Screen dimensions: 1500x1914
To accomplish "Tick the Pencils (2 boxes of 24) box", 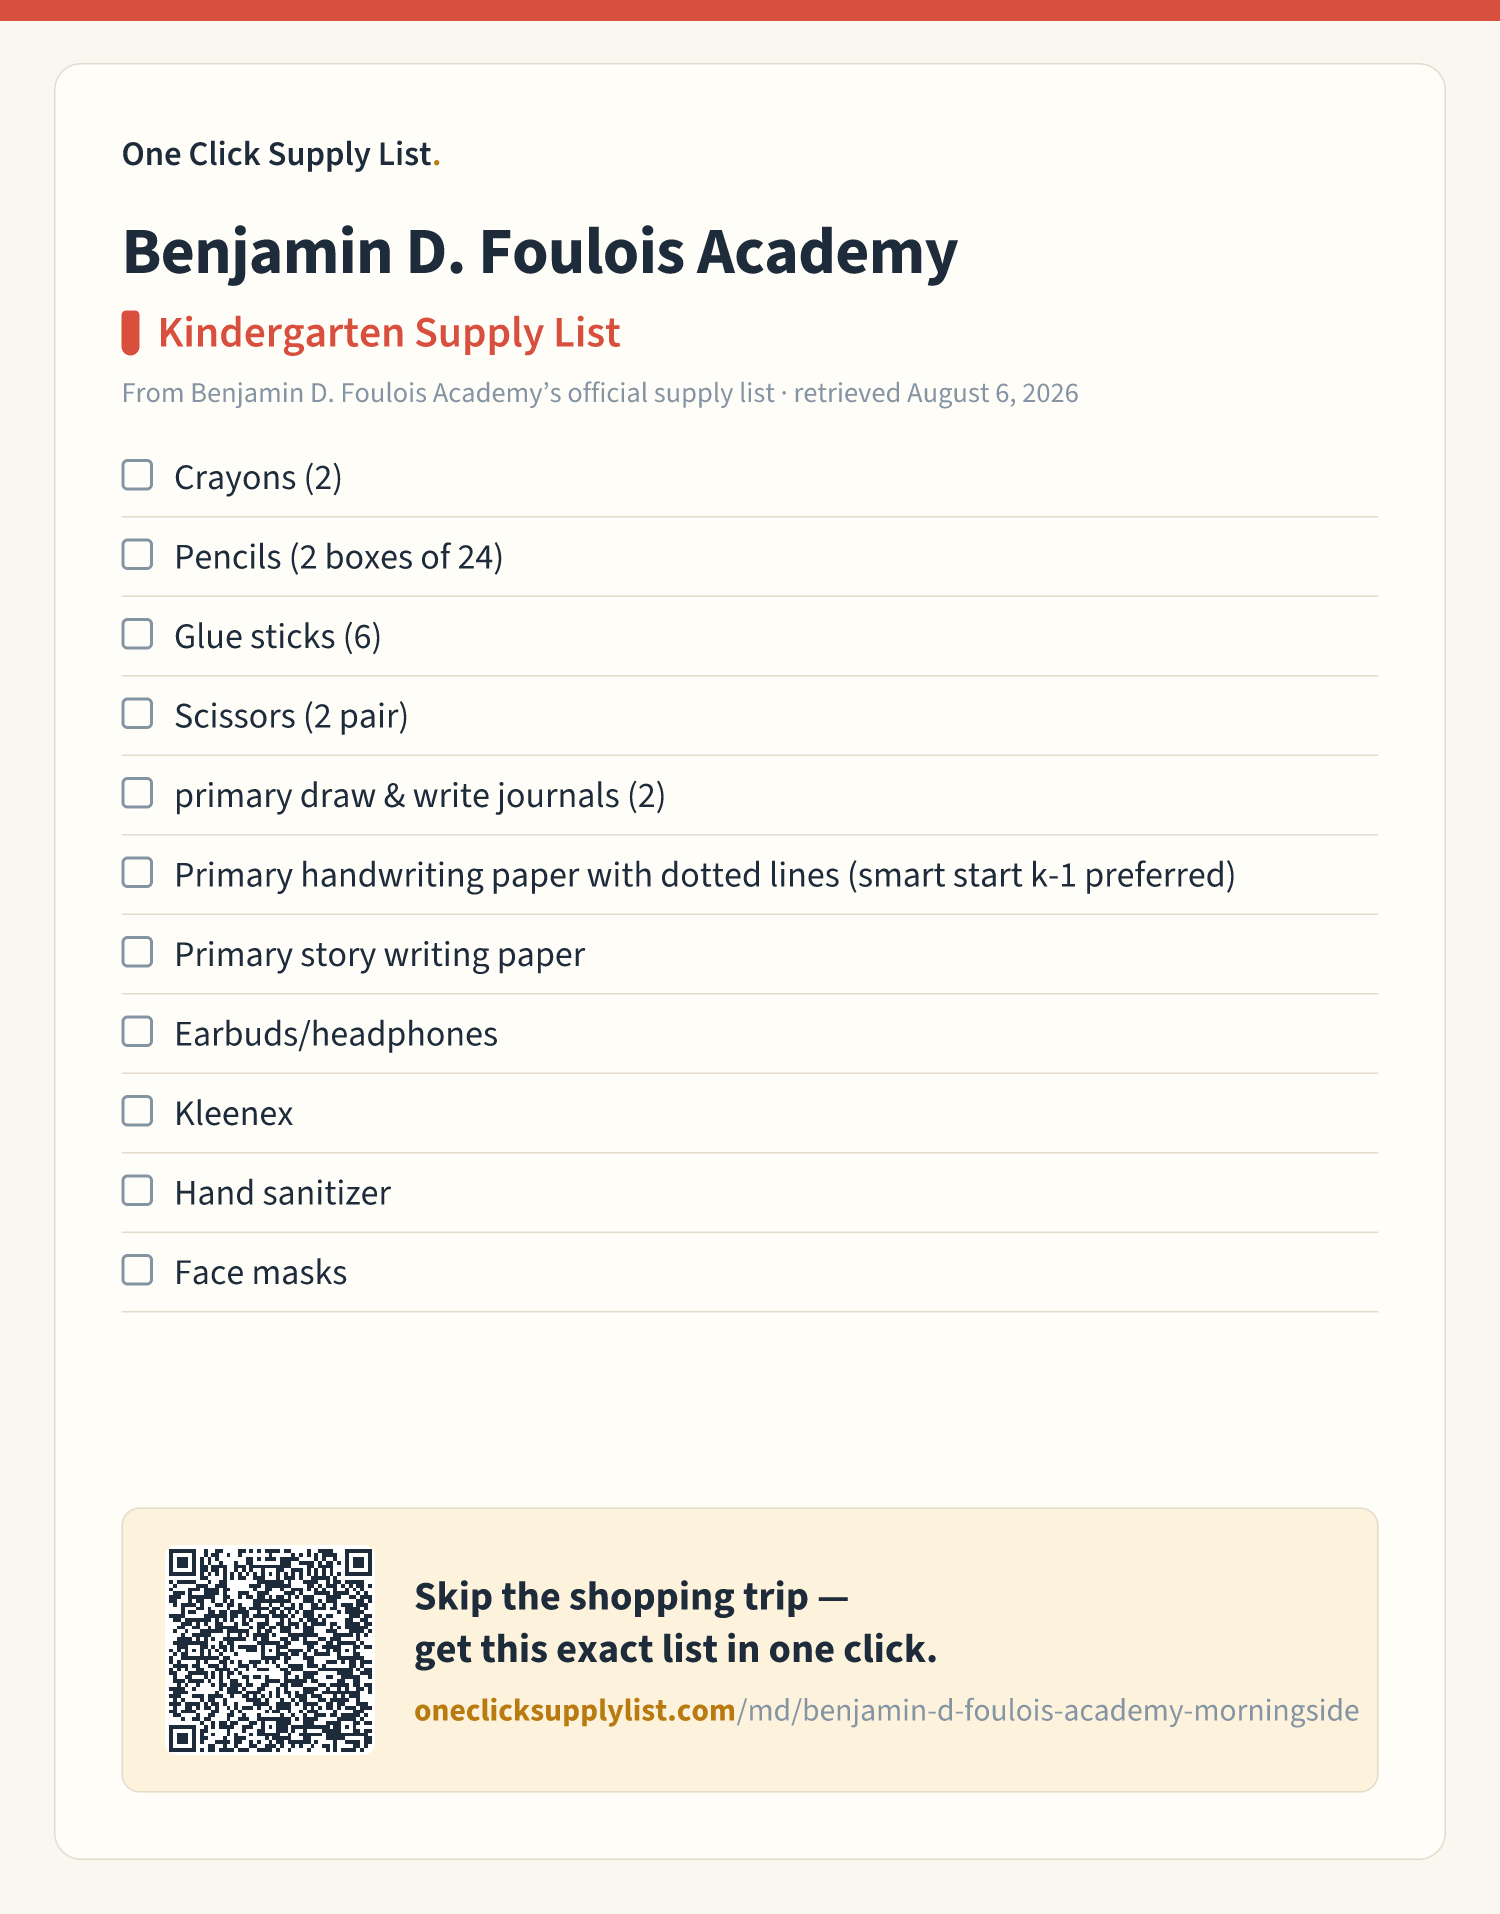I will tap(137, 555).
